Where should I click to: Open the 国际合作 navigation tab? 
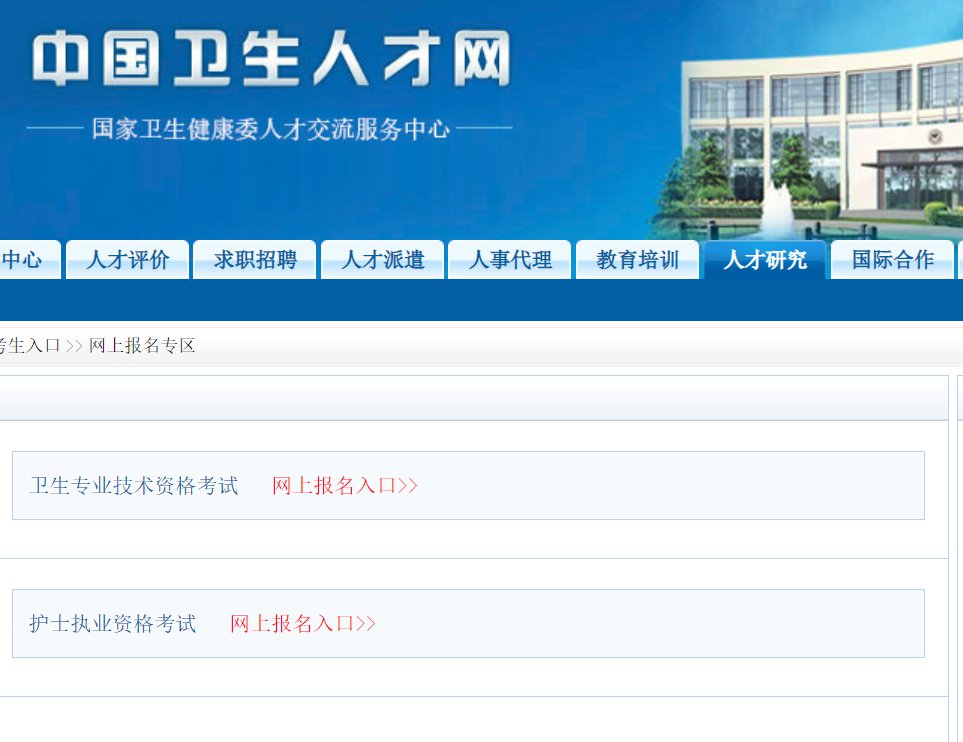(892, 260)
